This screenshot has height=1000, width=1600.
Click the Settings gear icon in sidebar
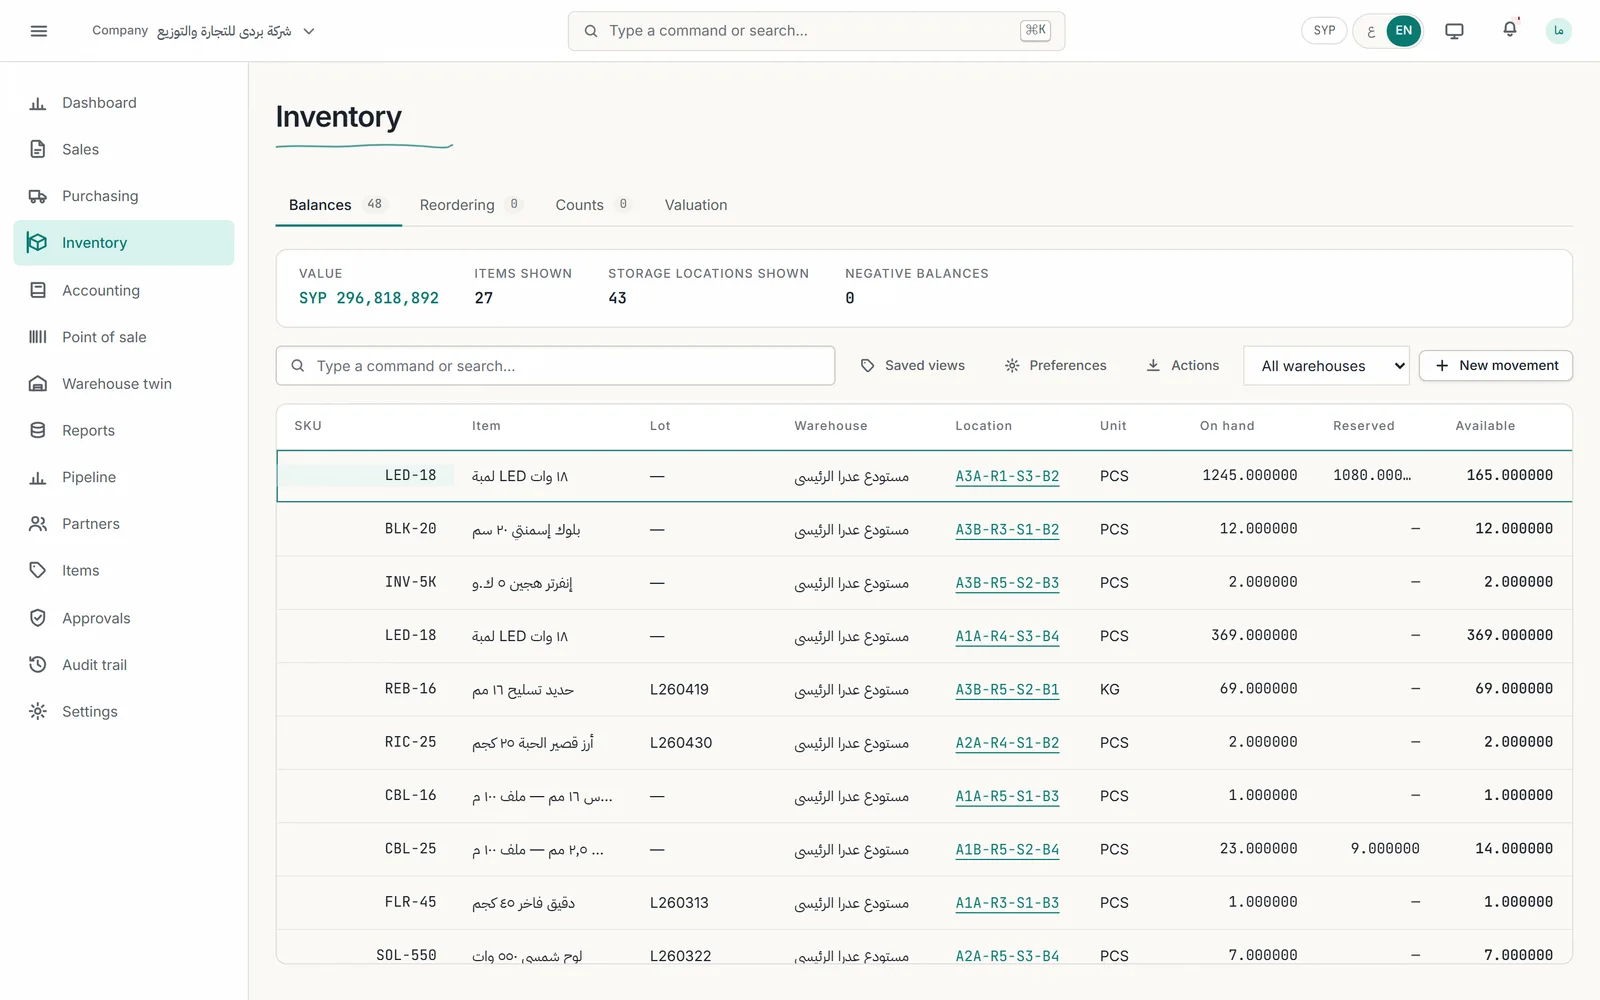[x=38, y=711]
